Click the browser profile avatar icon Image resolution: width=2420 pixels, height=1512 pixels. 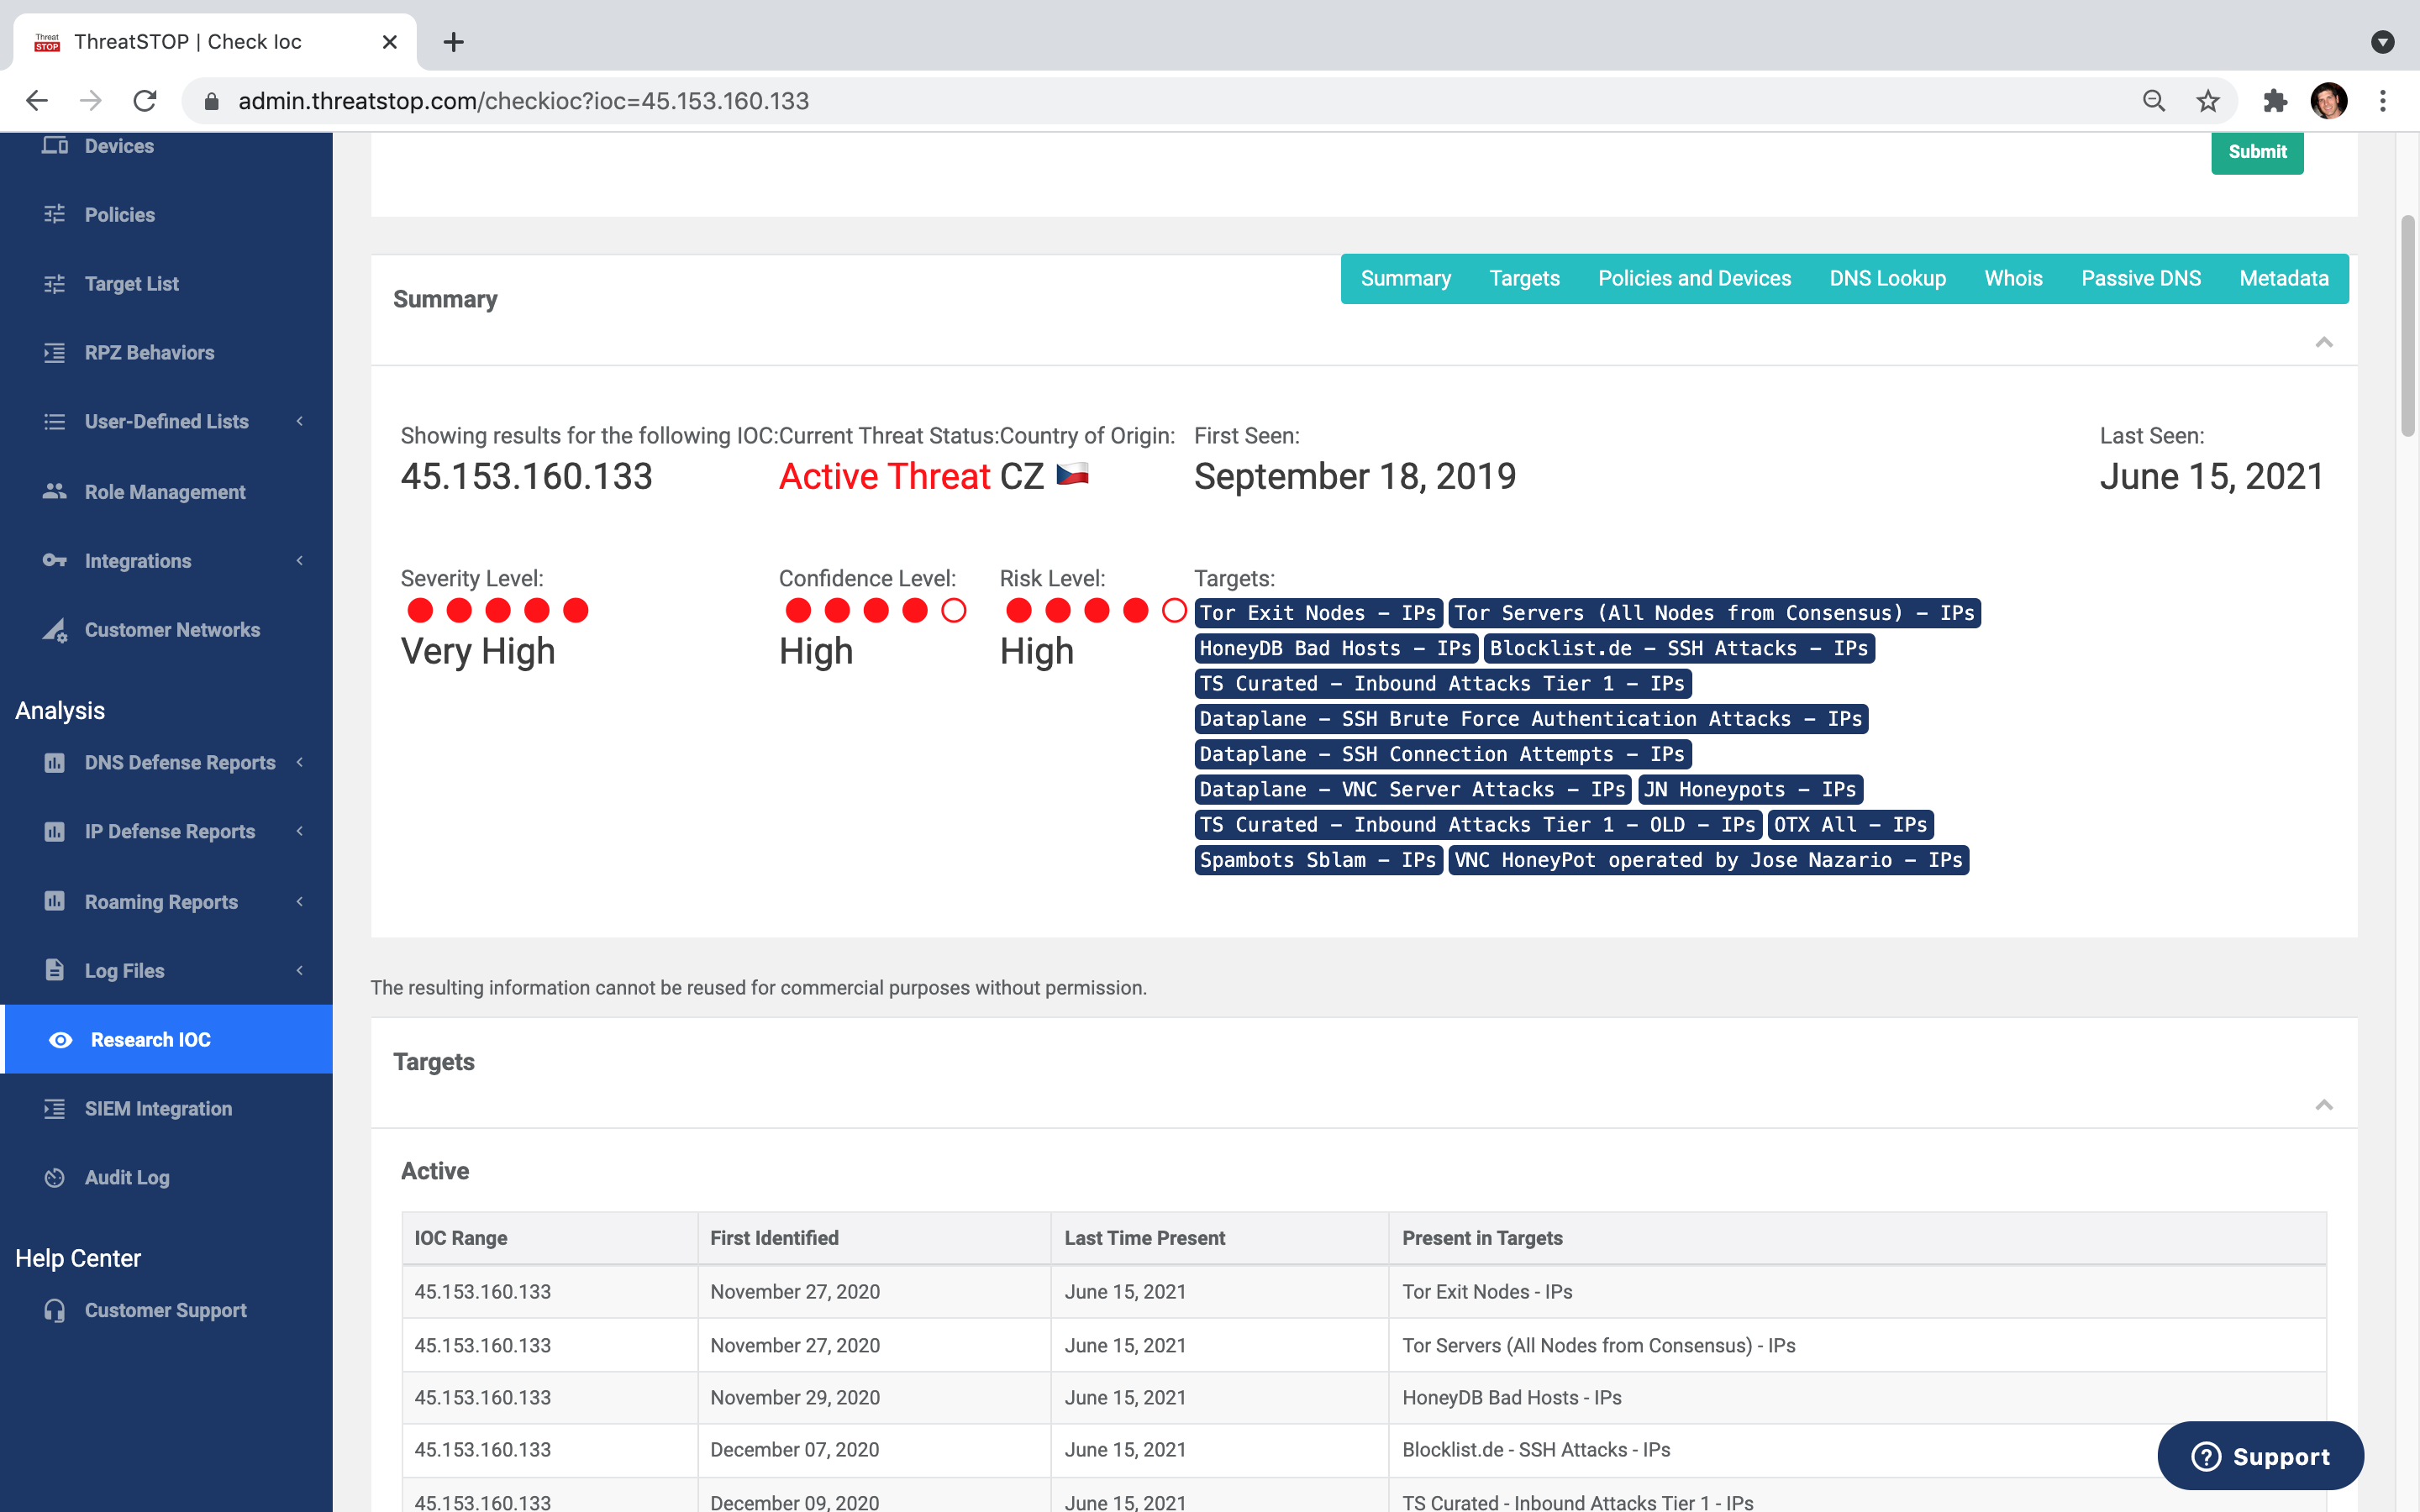(2329, 99)
